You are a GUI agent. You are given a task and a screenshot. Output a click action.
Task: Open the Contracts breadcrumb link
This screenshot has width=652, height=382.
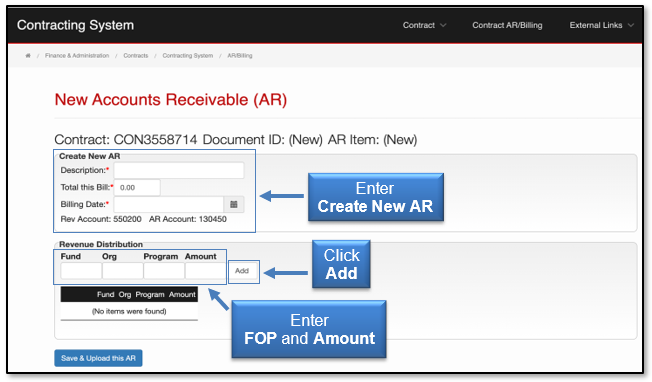click(x=136, y=56)
